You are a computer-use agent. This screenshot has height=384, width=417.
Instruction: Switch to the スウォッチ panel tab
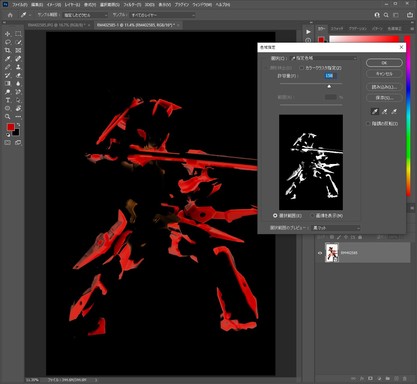point(337,29)
